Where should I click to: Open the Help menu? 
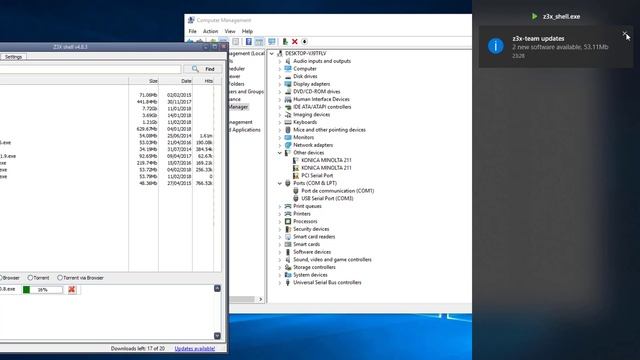click(x=247, y=31)
